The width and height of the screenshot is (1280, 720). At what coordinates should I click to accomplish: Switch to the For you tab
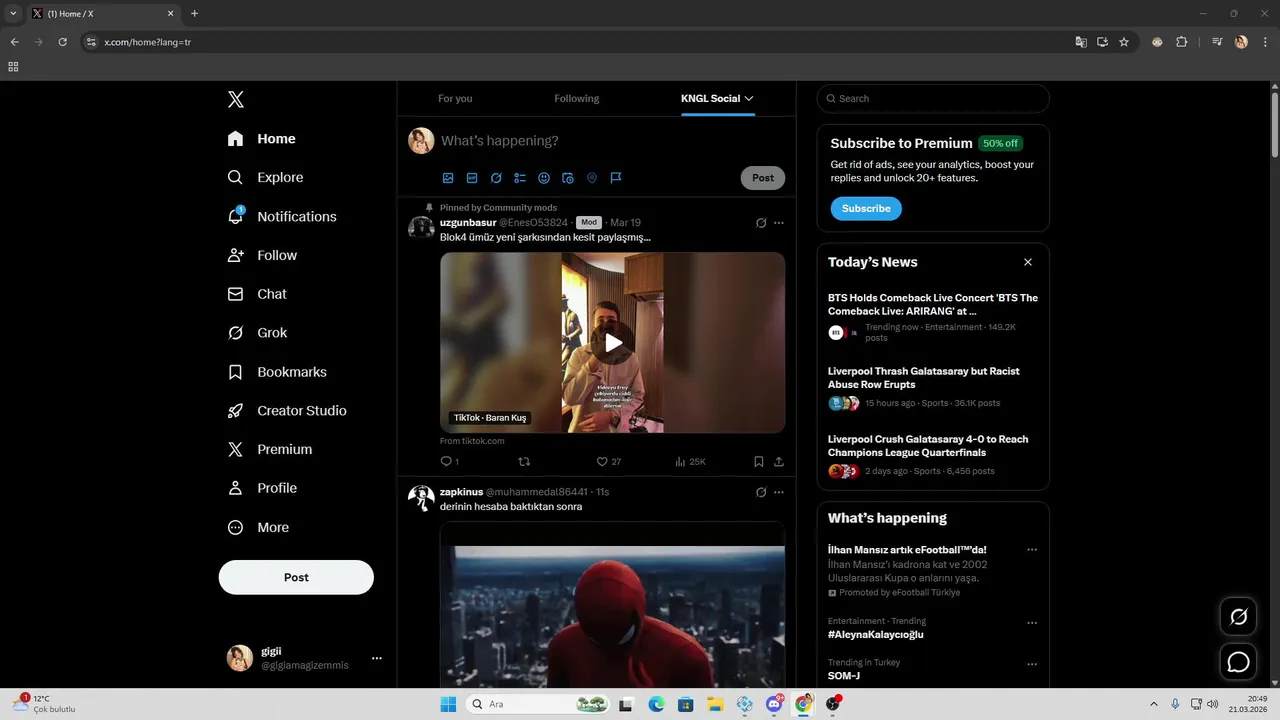(455, 99)
